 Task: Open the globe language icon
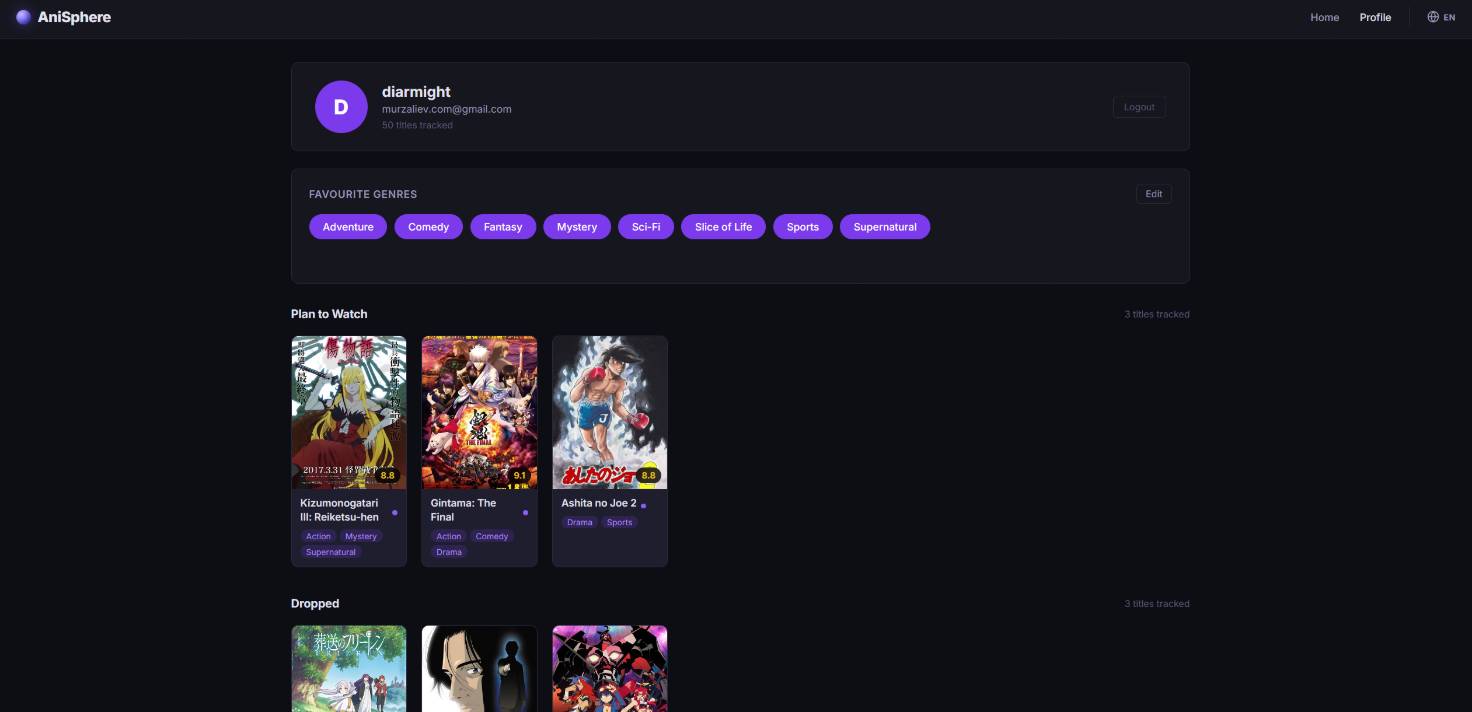(1433, 17)
